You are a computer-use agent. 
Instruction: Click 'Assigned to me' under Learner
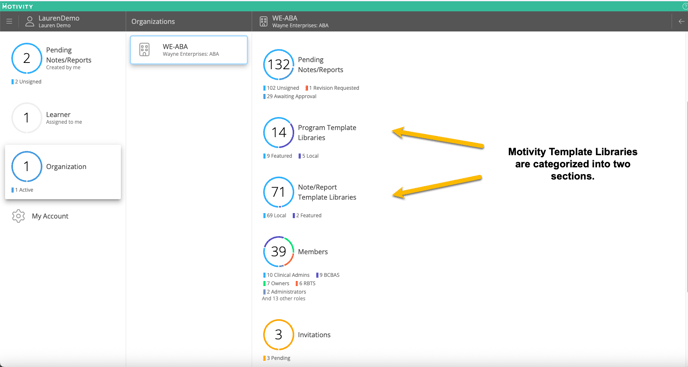[64, 122]
